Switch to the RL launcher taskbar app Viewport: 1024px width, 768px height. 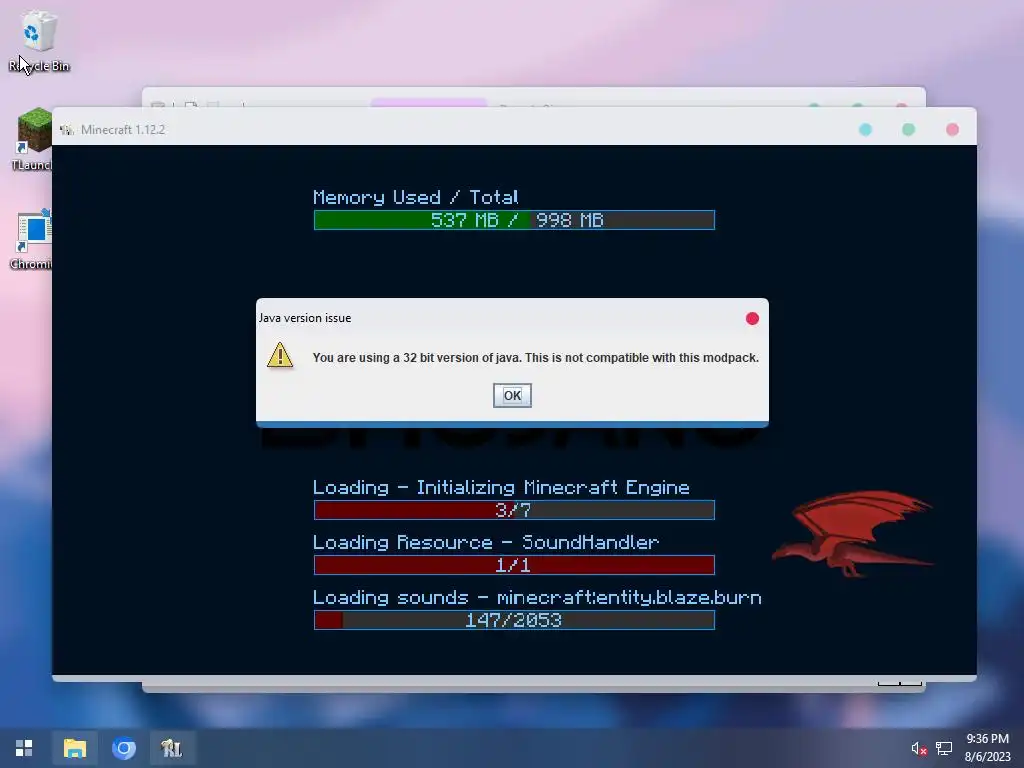click(x=172, y=748)
